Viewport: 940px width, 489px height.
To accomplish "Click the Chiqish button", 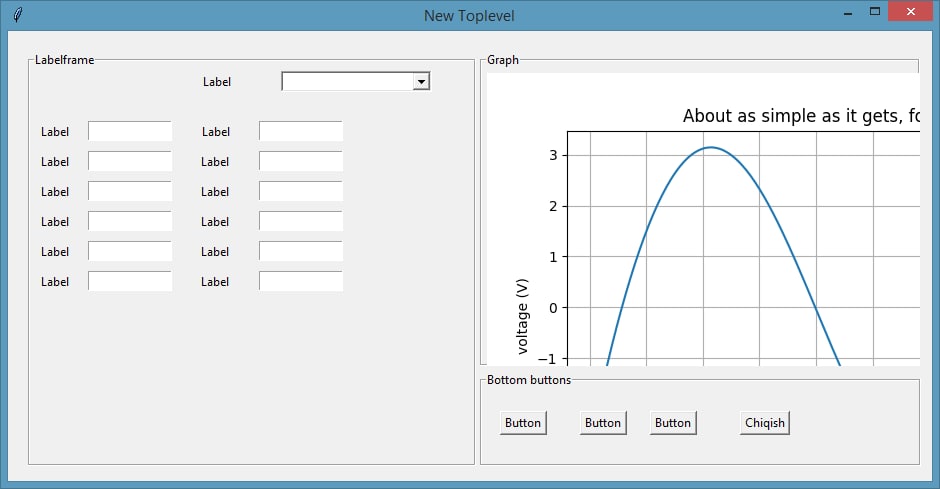I will tap(764, 422).
